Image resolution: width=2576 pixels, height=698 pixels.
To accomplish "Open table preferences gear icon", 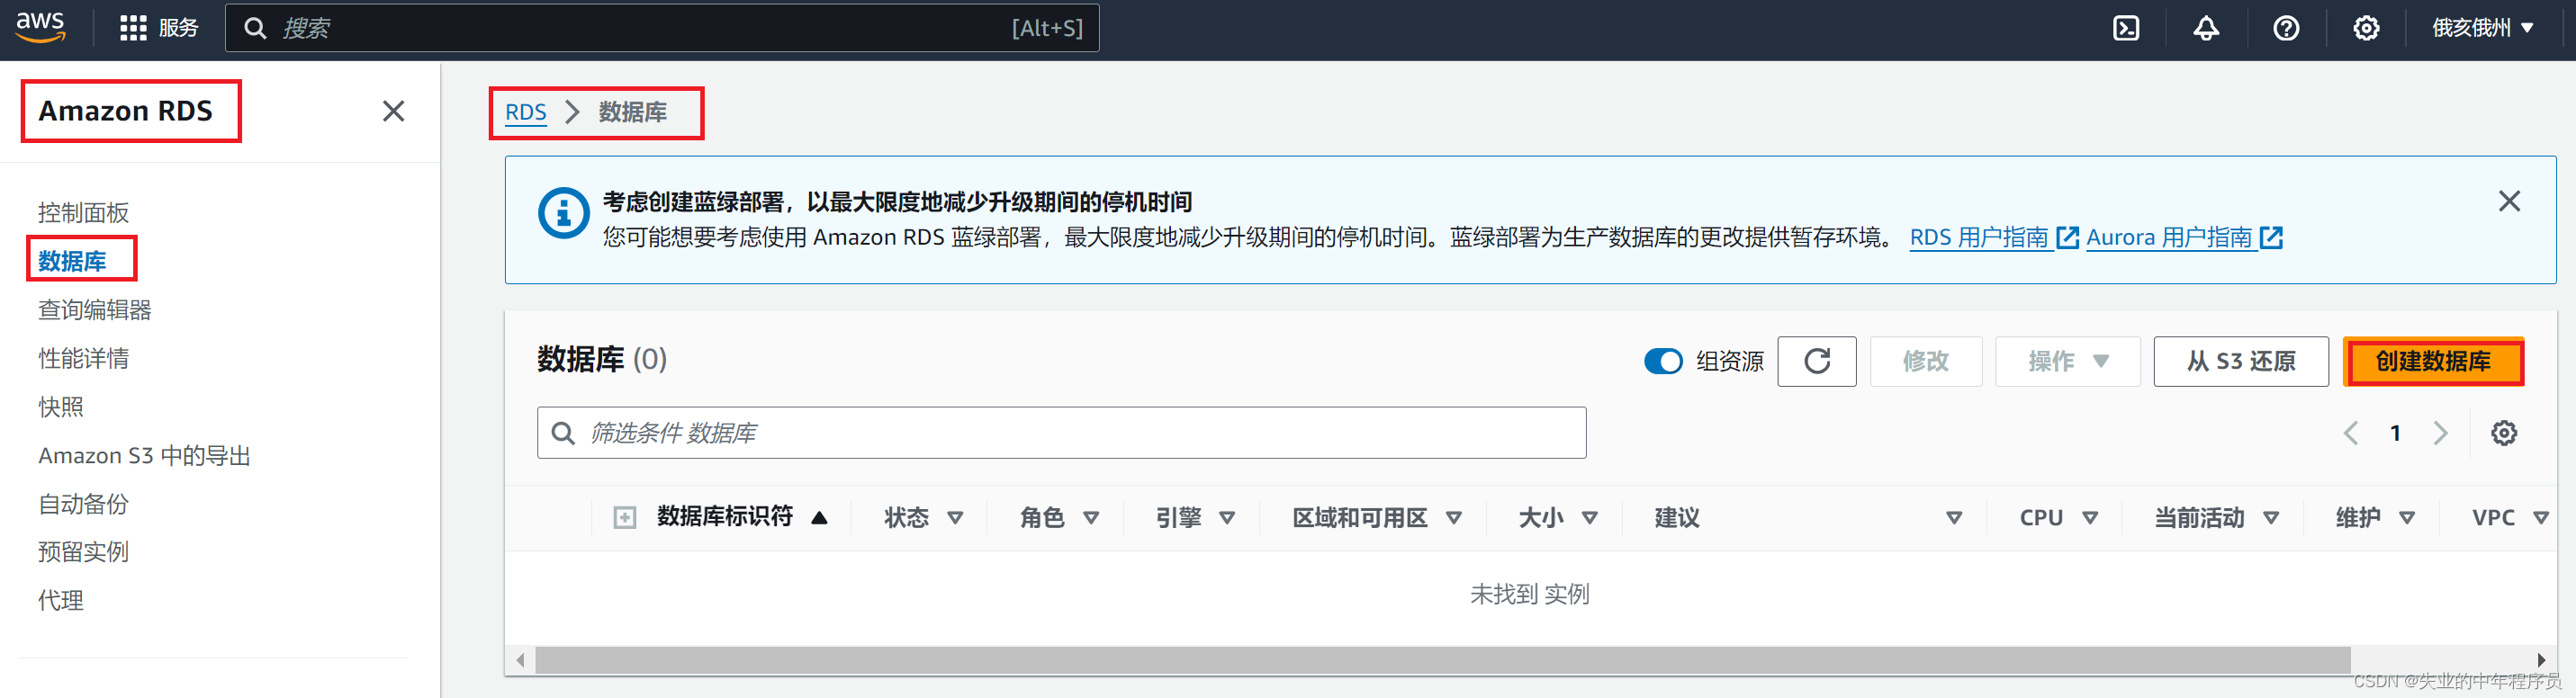I will pyautogui.click(x=2504, y=433).
